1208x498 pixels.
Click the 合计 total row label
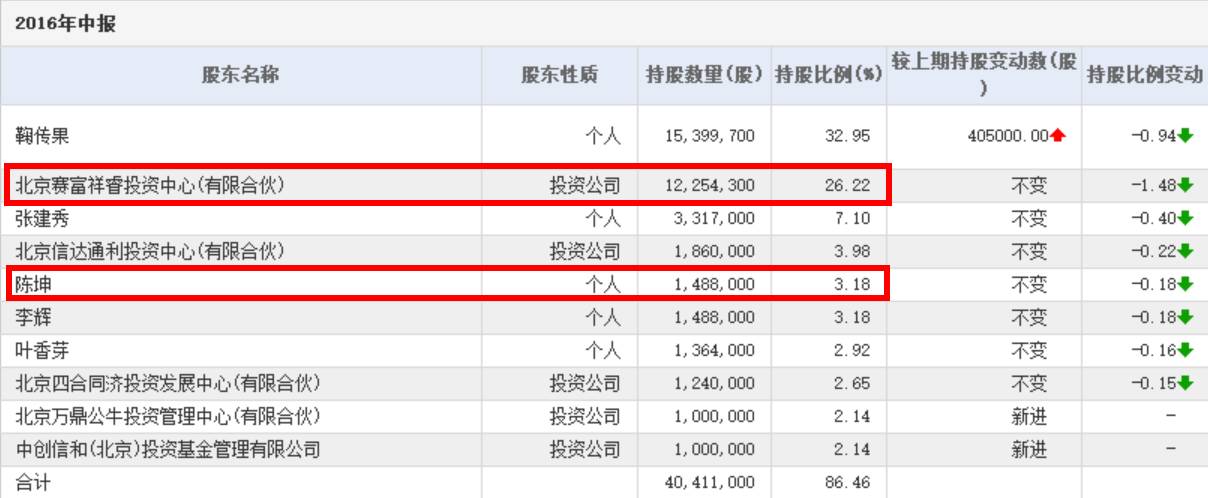pos(32,482)
